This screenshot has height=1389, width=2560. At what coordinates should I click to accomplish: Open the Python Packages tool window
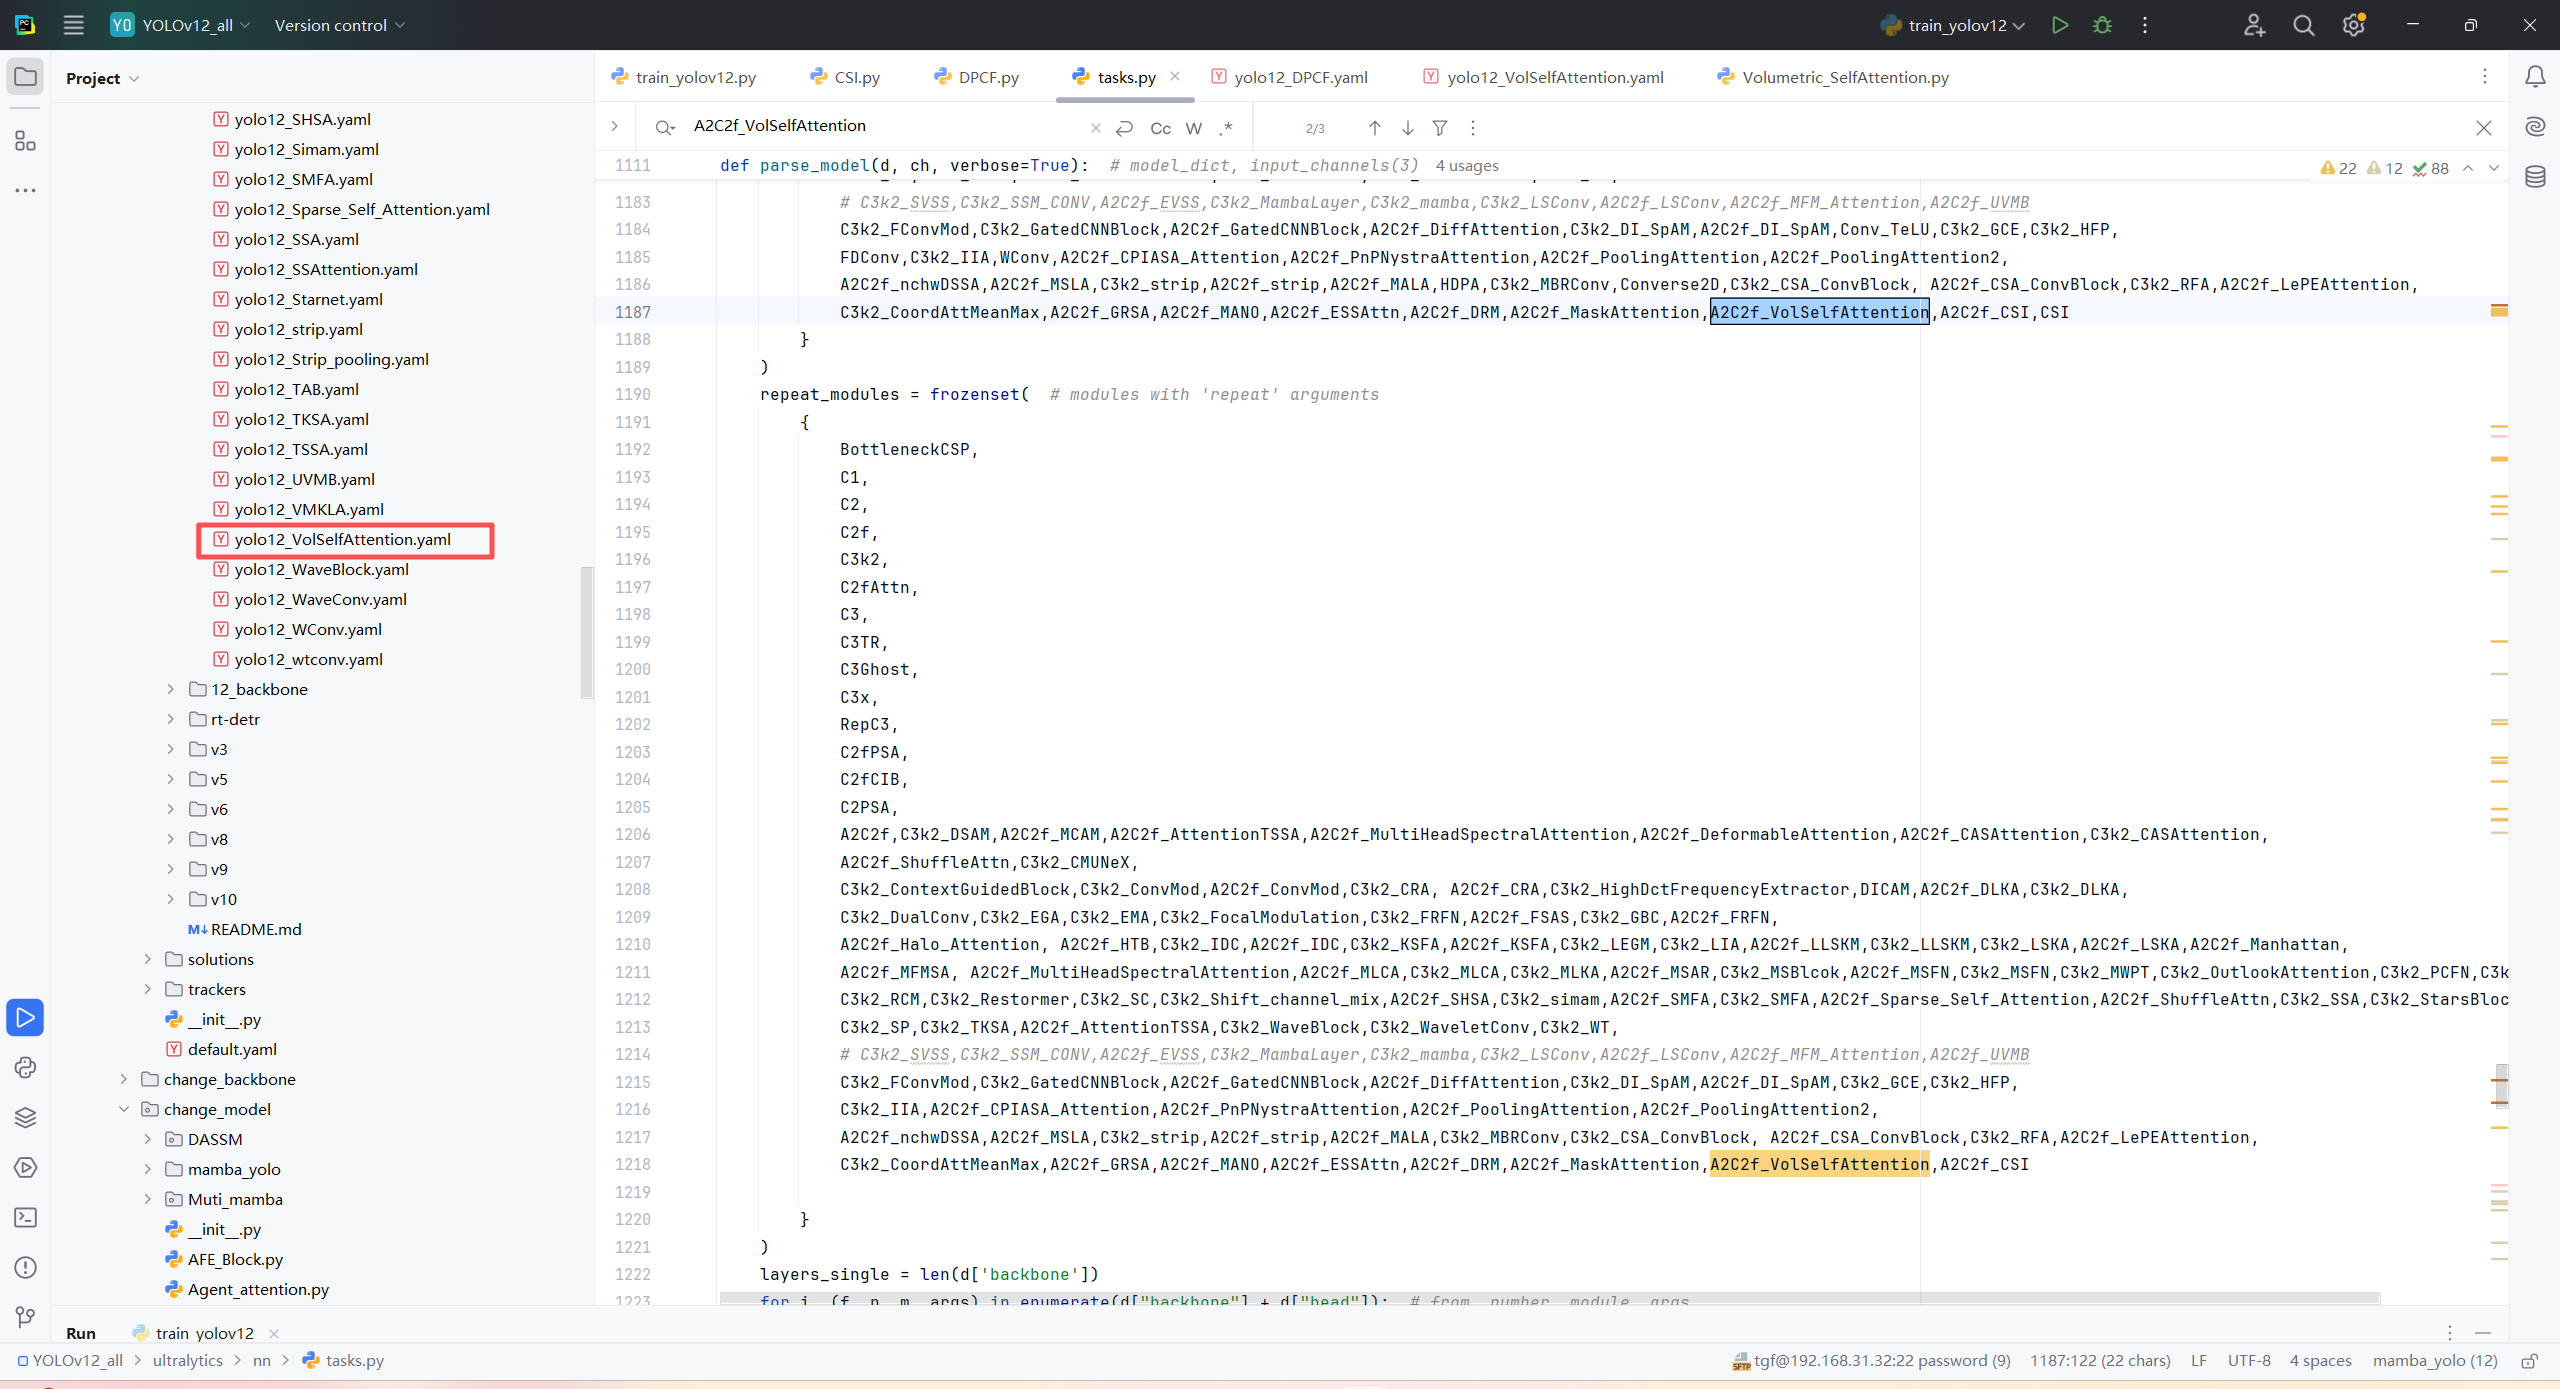pyautogui.click(x=26, y=1117)
